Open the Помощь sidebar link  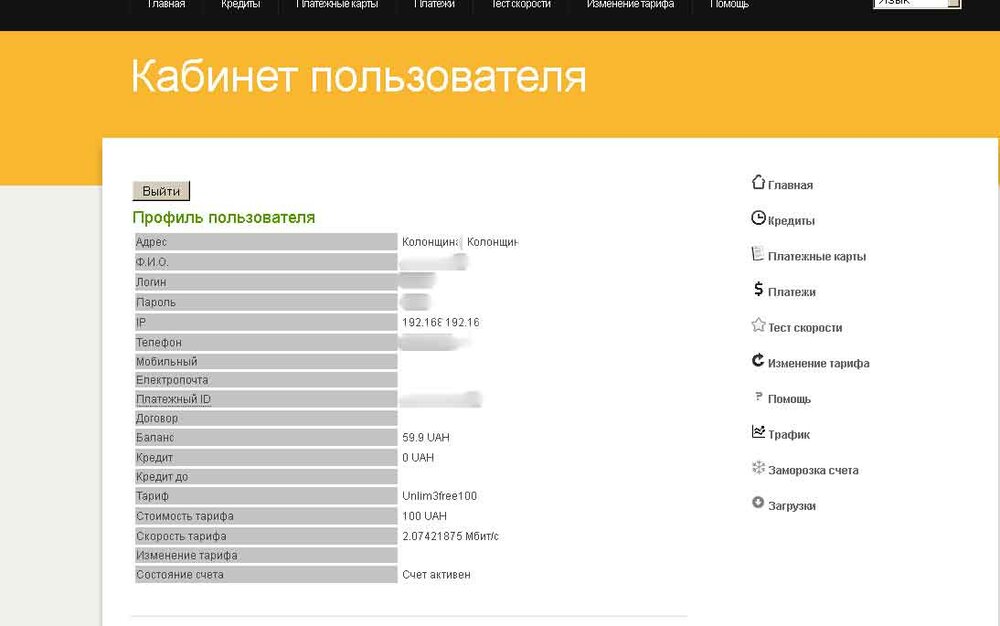(x=790, y=400)
